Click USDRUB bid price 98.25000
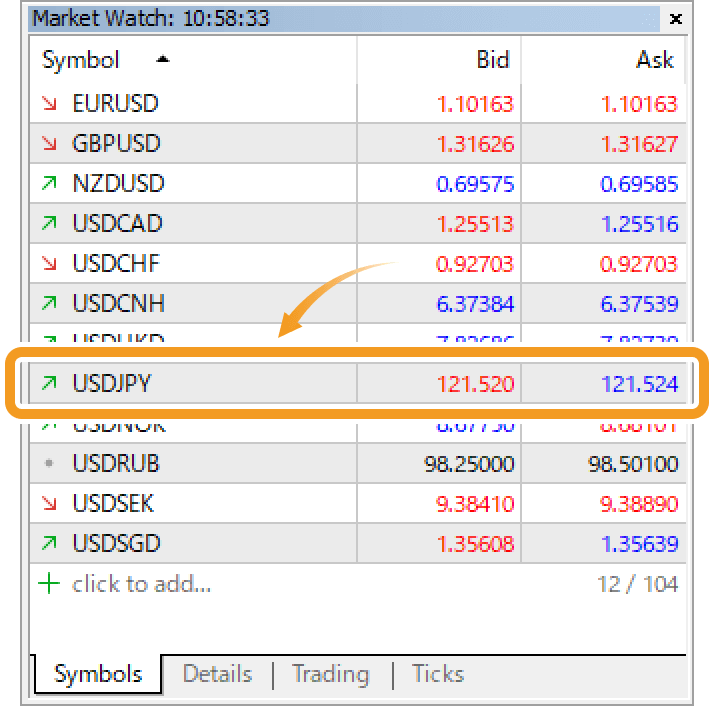The height and width of the screenshot is (706, 714). tap(469, 465)
